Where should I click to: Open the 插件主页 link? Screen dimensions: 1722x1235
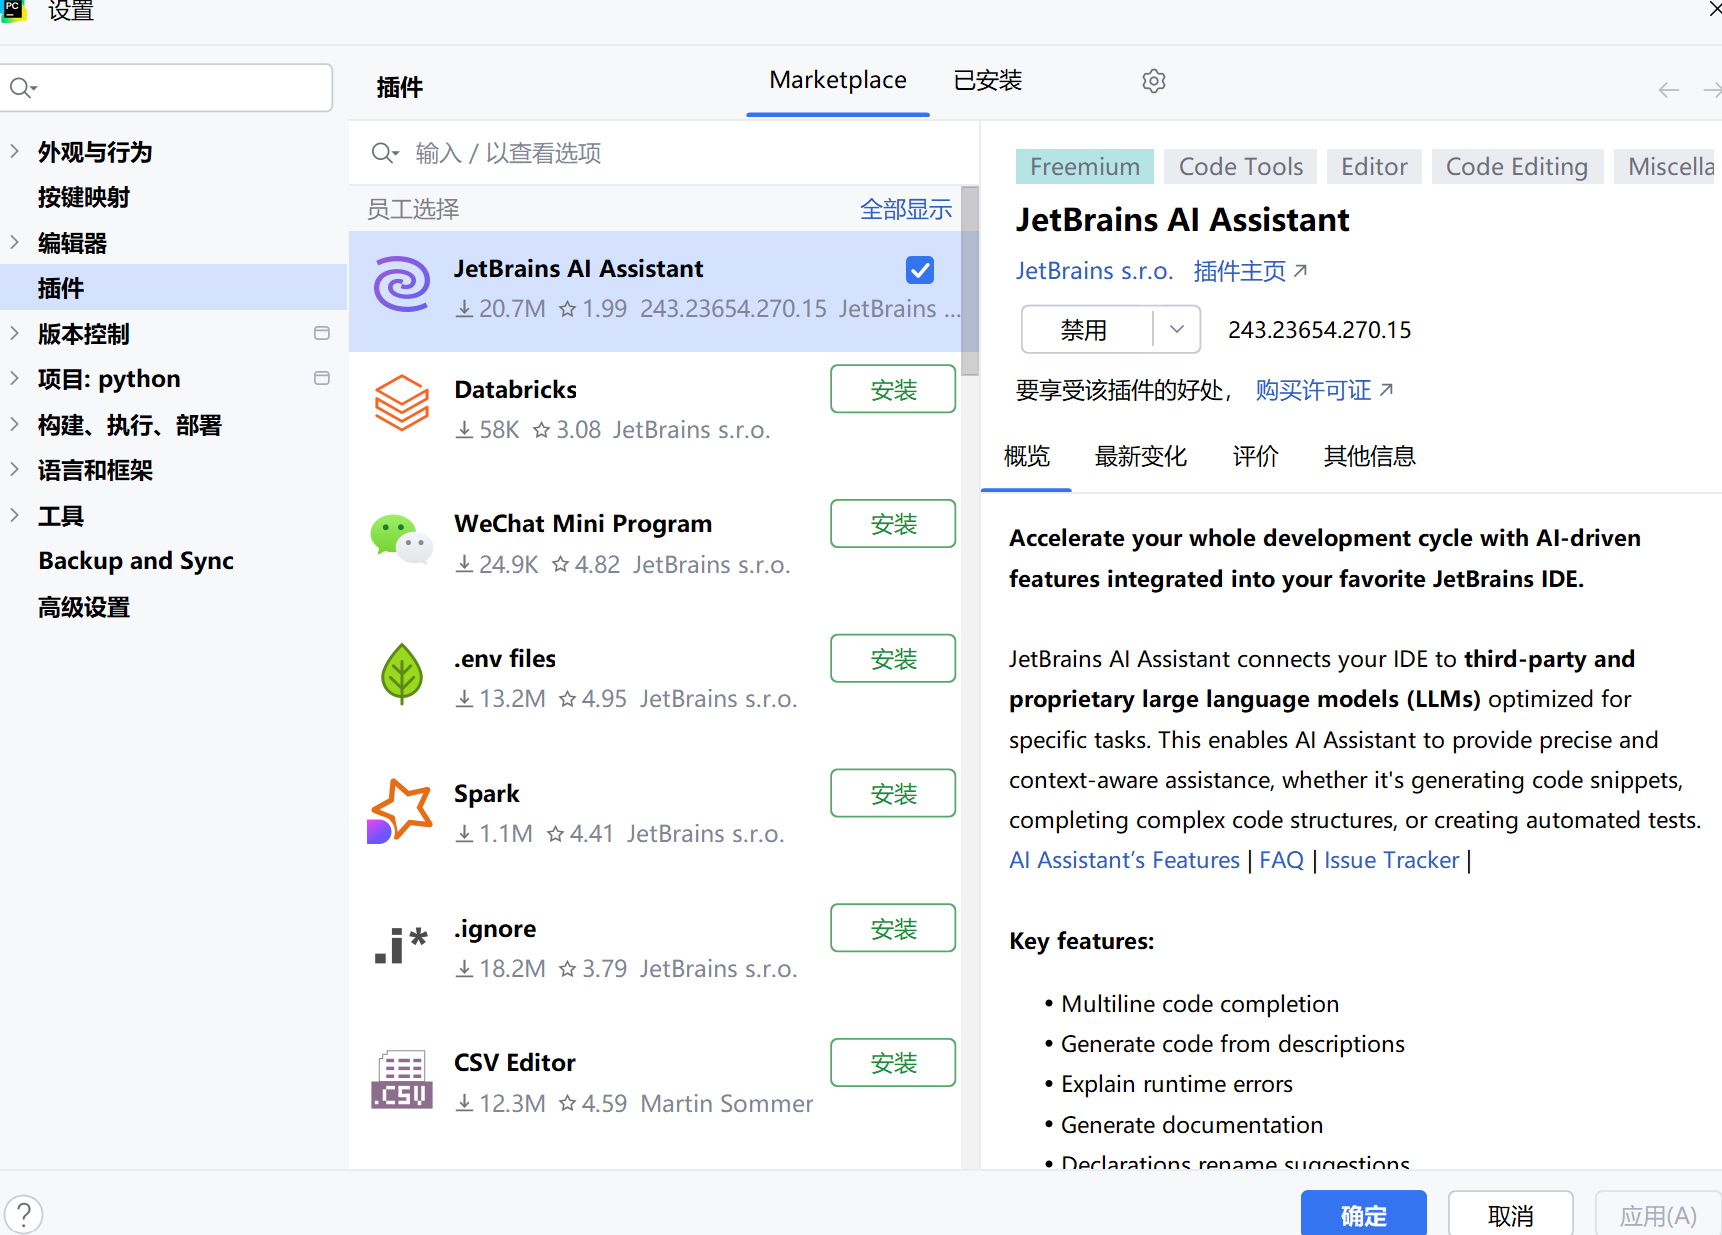pos(1250,271)
